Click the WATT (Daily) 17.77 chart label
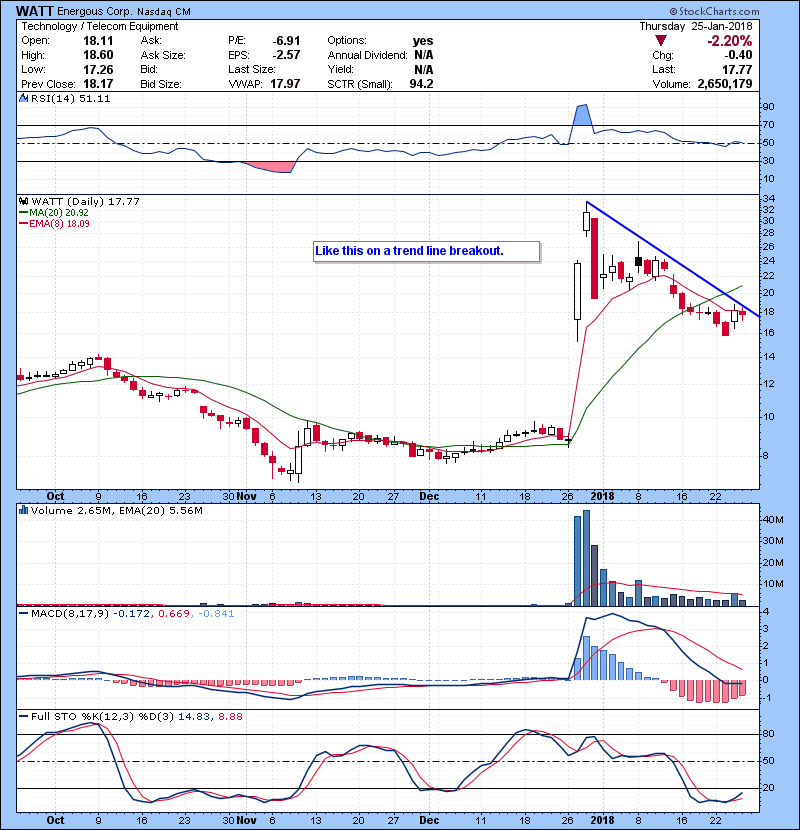 click(x=85, y=202)
